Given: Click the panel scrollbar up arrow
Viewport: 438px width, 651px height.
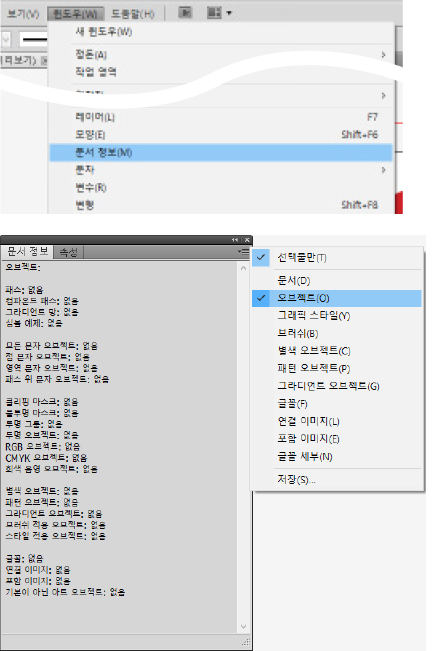Looking at the screenshot, I should pos(243,268).
